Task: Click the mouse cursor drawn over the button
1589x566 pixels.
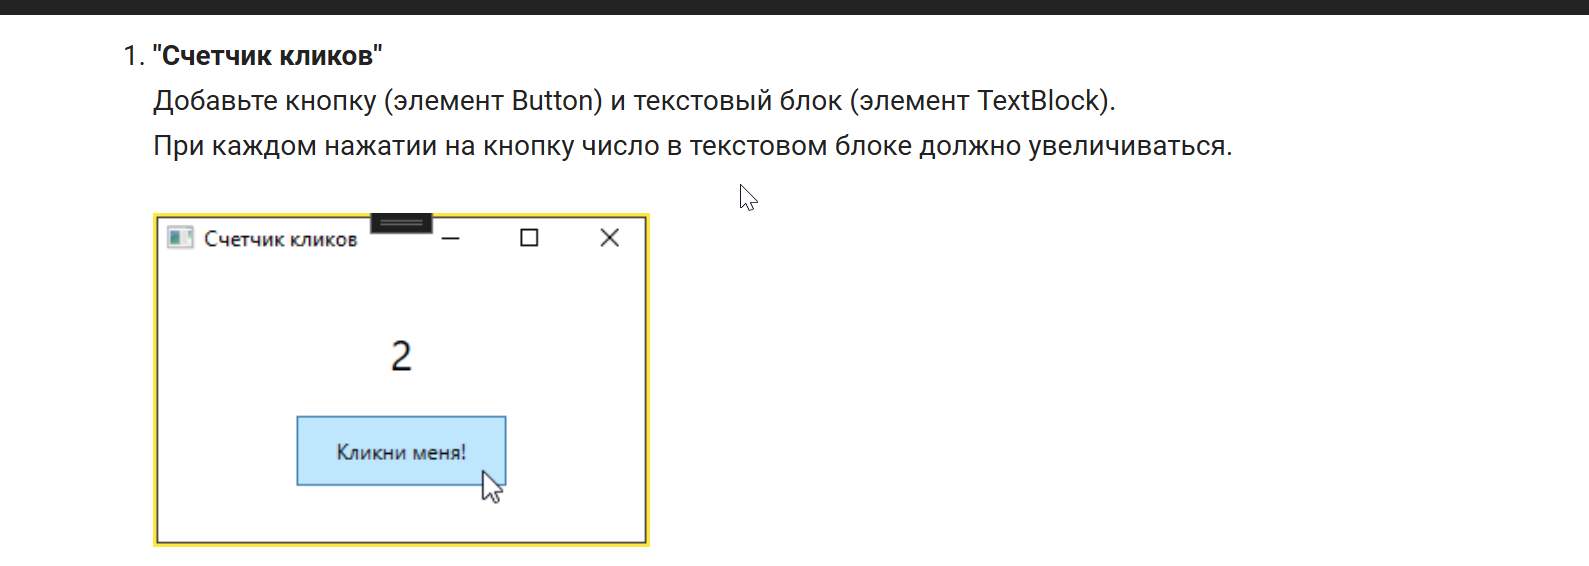Action: click(x=492, y=487)
